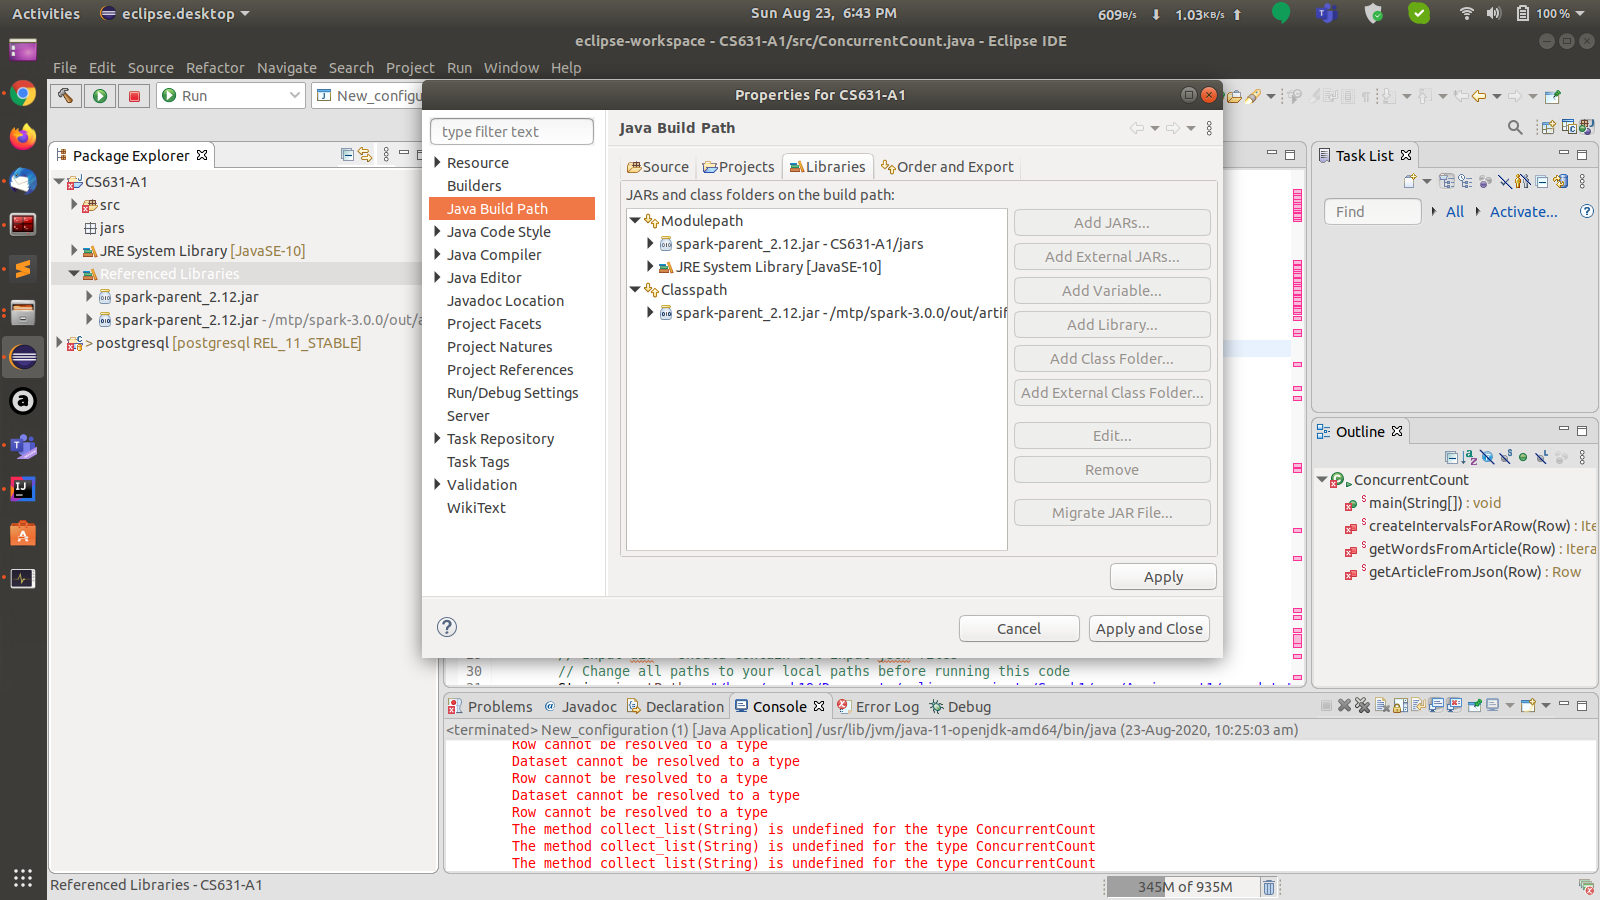
Task: Open the Window menu
Action: coord(511,68)
